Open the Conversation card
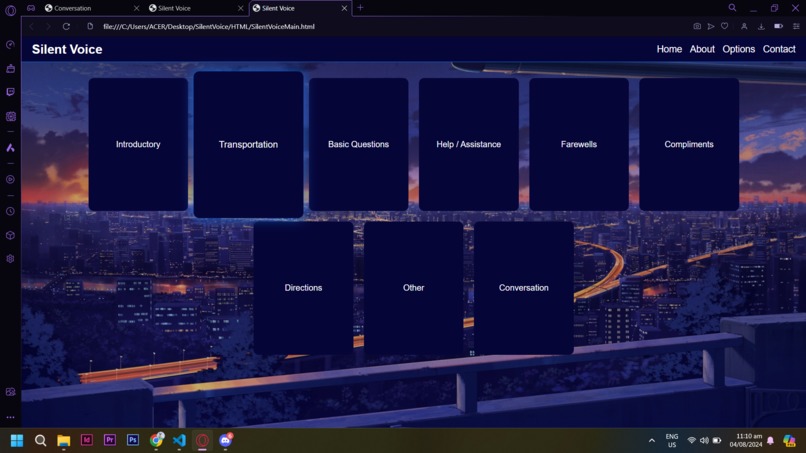Viewport: 806px width, 453px height. (524, 287)
